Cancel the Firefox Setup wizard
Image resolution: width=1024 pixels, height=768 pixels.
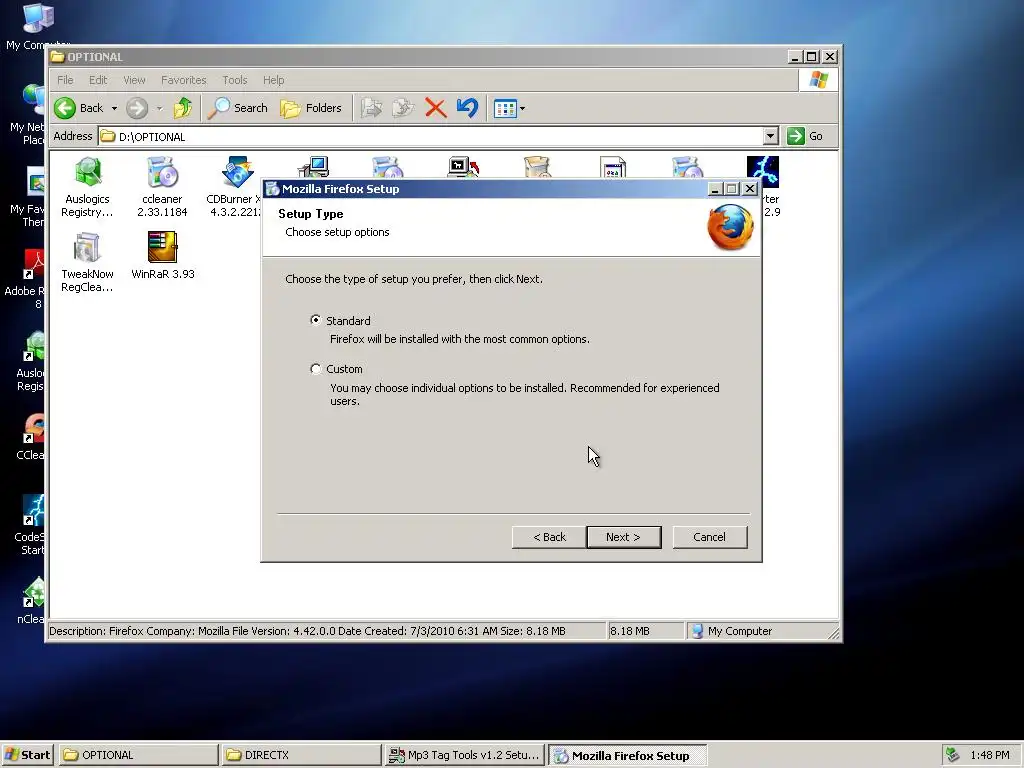tap(710, 537)
